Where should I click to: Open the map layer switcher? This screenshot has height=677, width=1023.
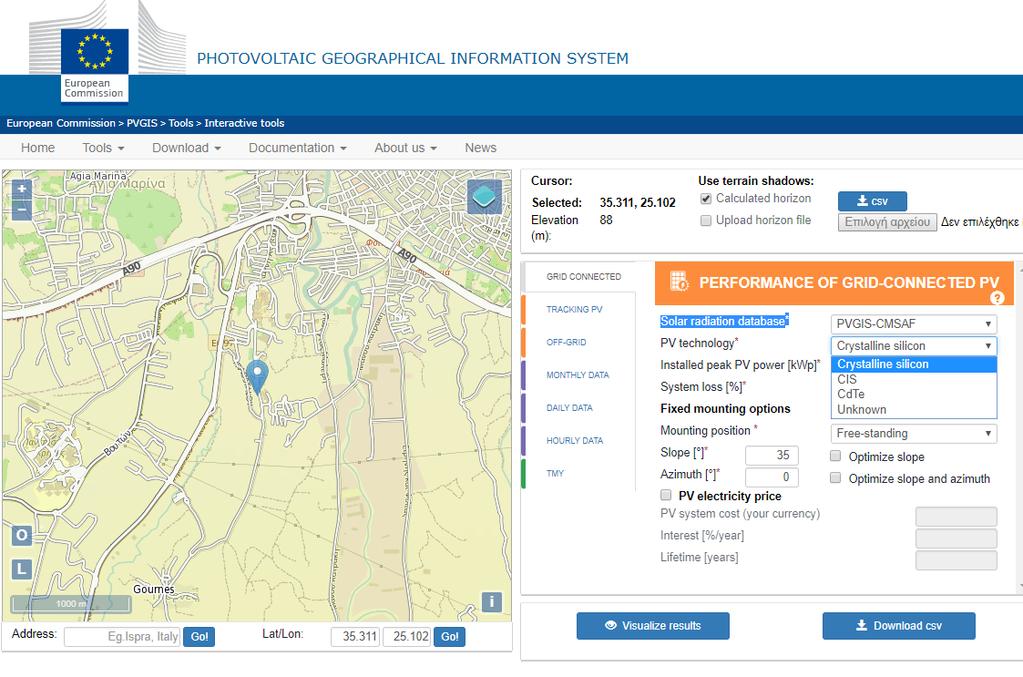pyautogui.click(x=484, y=196)
